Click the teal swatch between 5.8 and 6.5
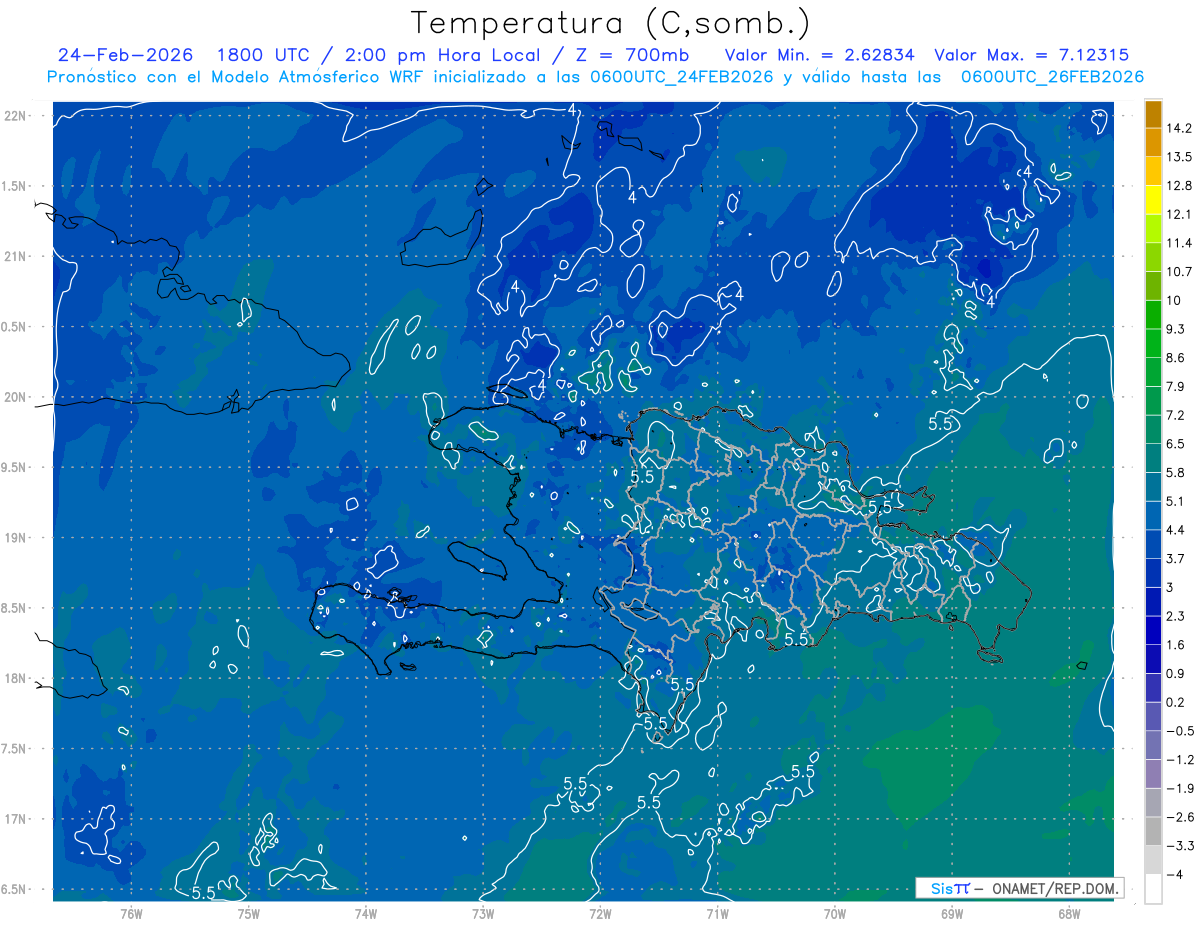This screenshot has width=1200, height=927. click(1153, 457)
